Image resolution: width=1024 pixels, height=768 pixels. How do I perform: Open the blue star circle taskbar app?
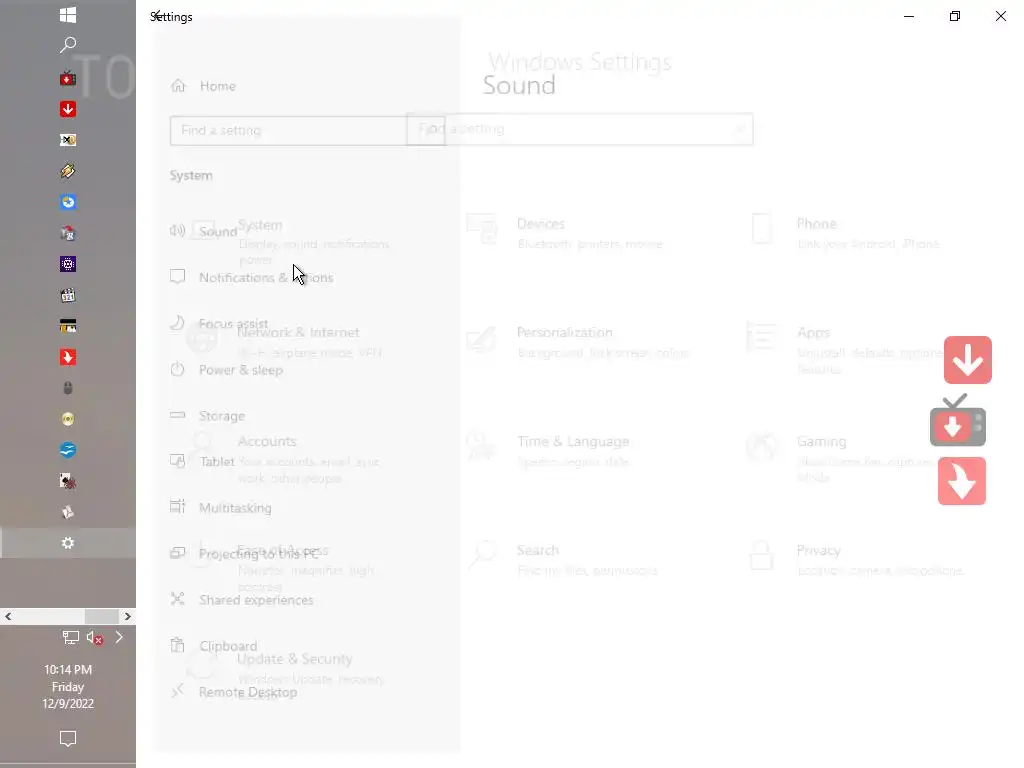[68, 202]
